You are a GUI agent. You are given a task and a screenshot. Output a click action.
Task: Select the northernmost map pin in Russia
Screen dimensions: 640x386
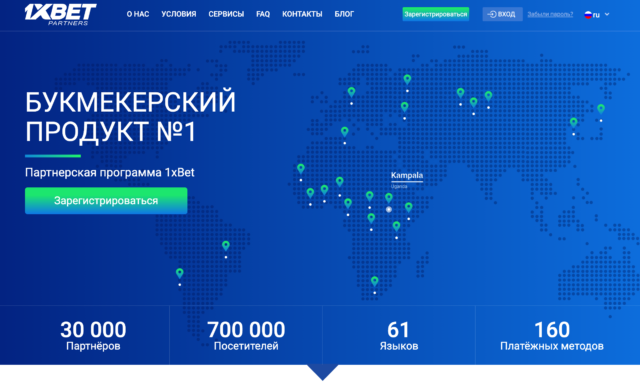407,79
